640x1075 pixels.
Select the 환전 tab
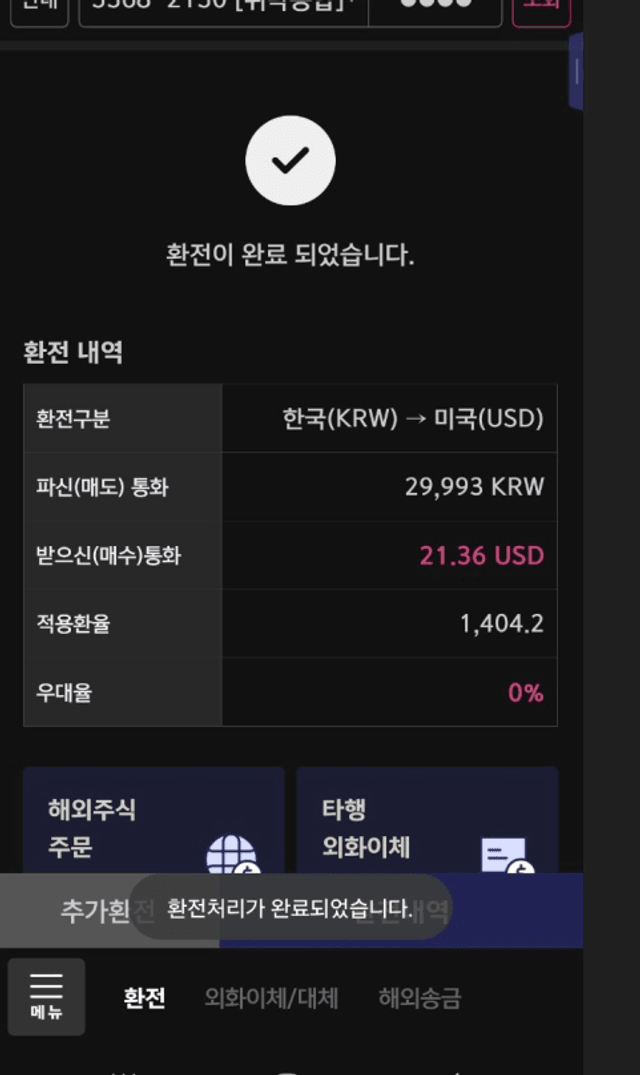(144, 998)
